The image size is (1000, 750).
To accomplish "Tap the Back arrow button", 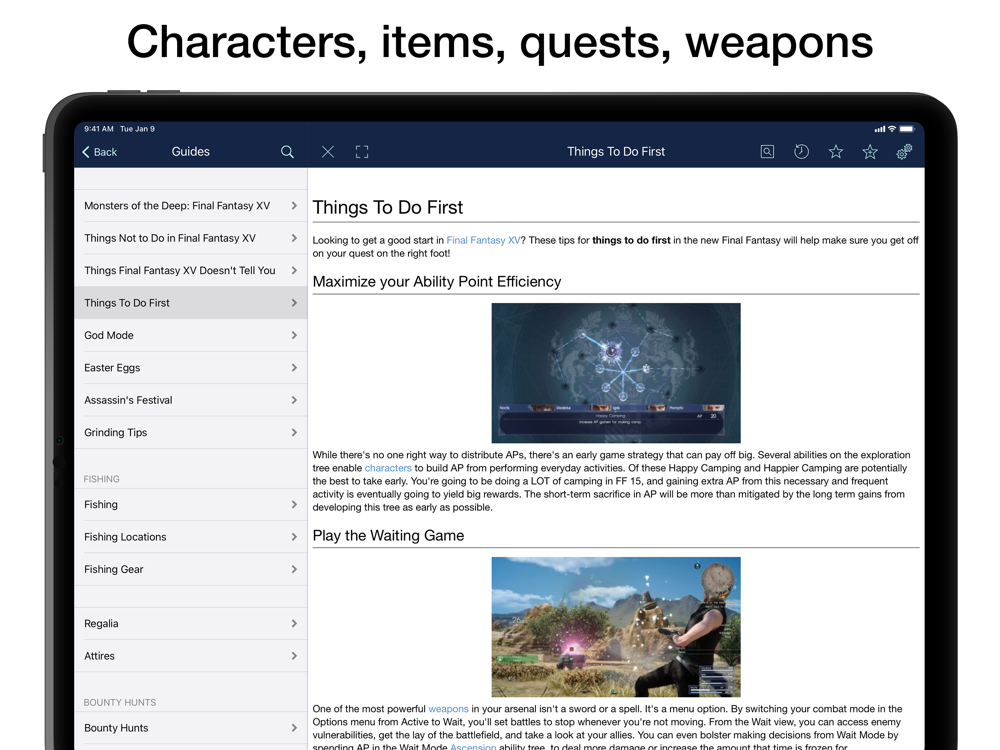I will 99,152.
